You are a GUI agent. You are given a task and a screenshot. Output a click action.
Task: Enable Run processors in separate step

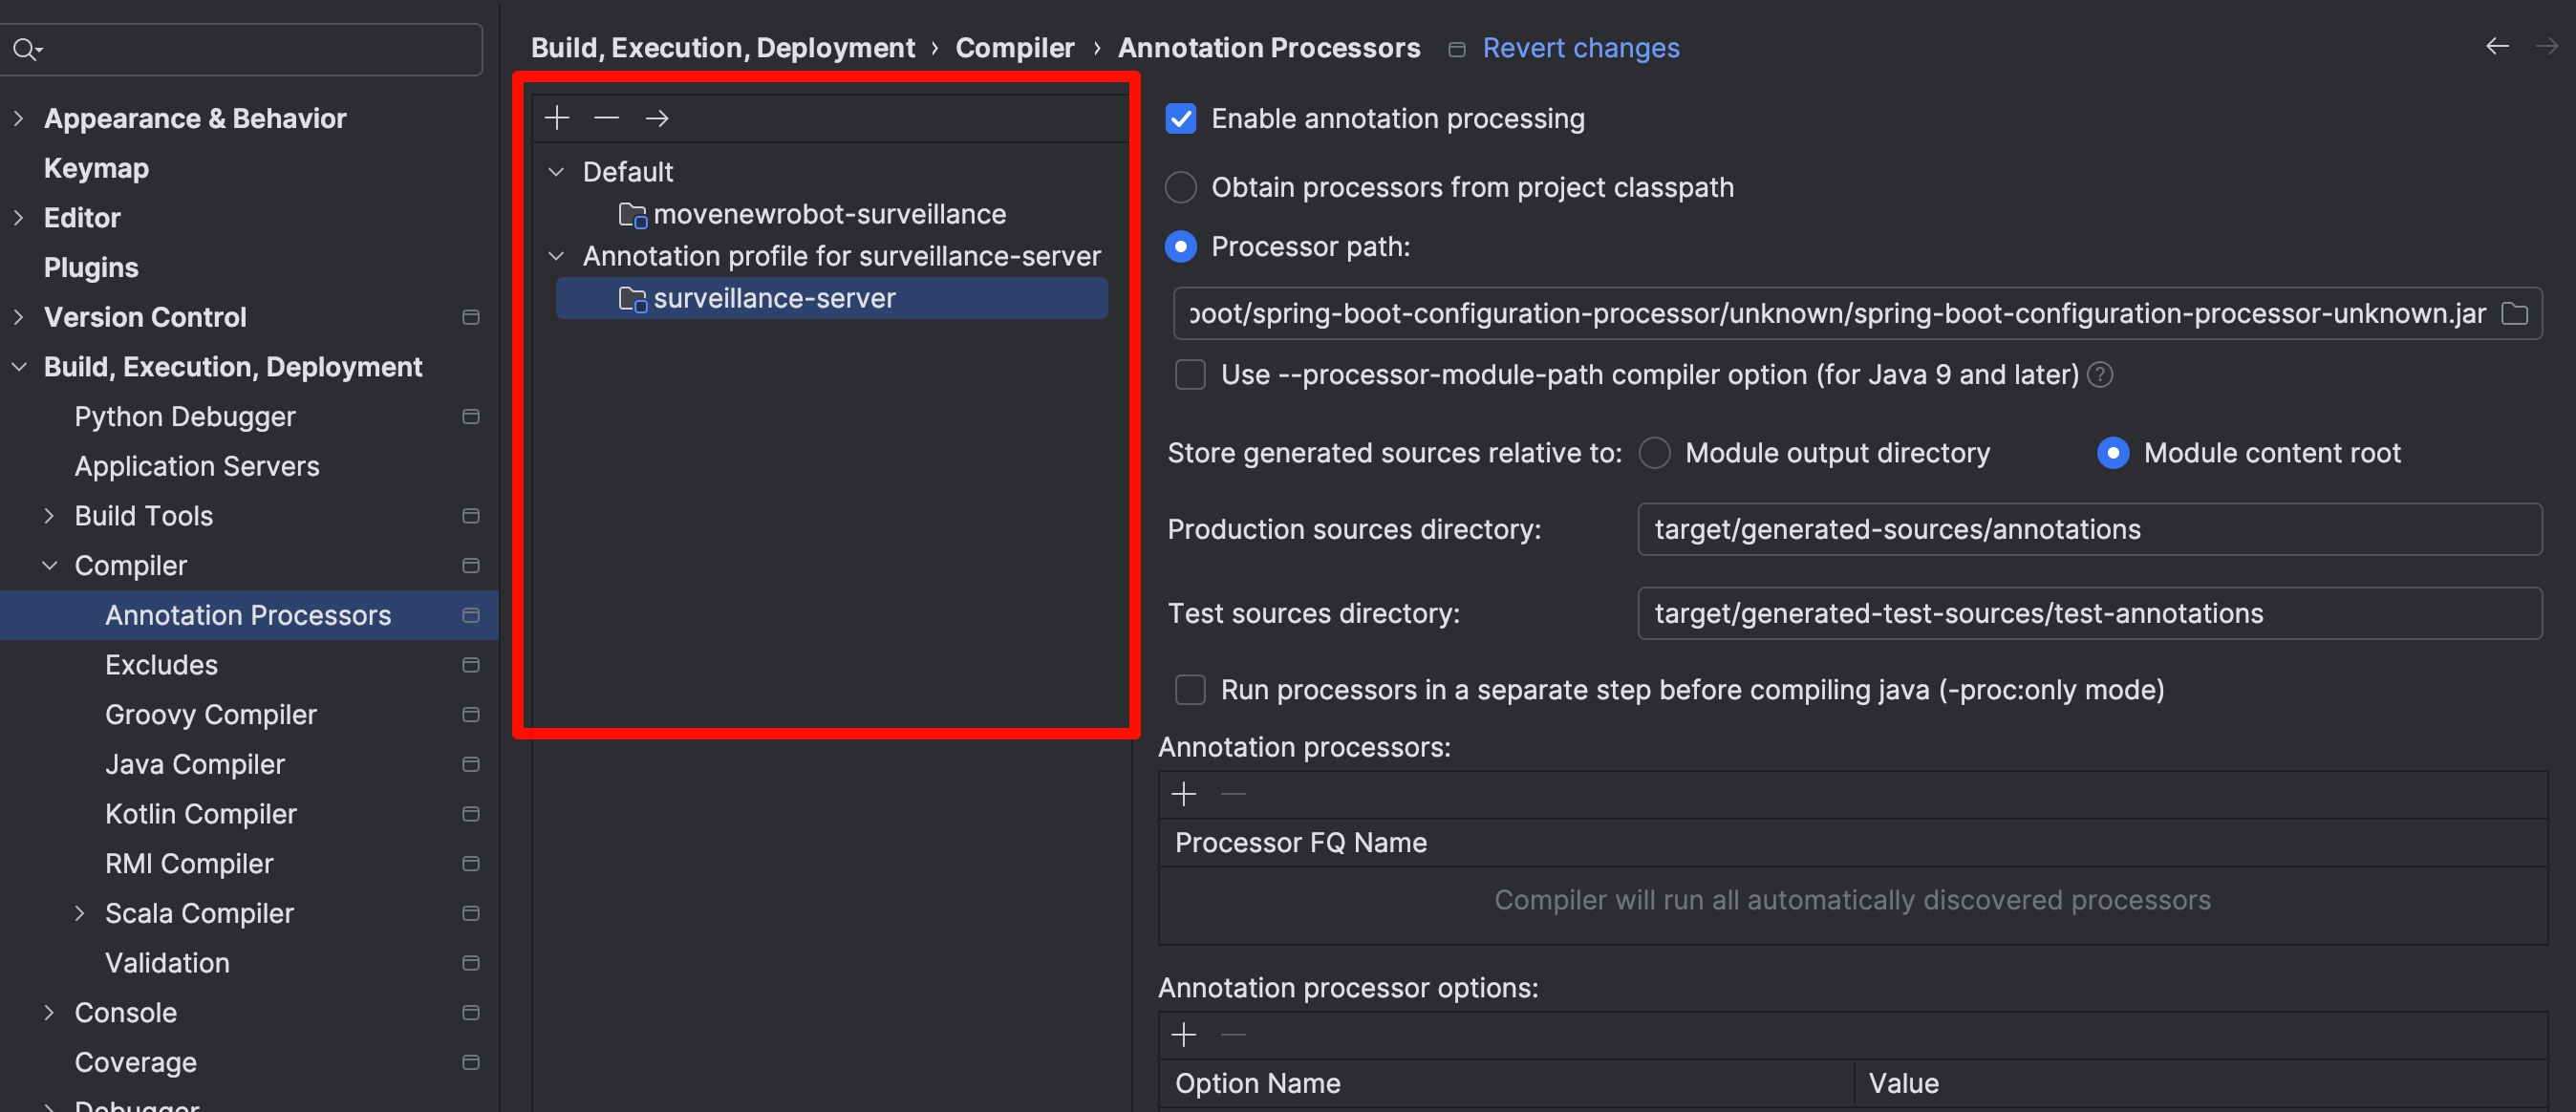coord(1190,690)
